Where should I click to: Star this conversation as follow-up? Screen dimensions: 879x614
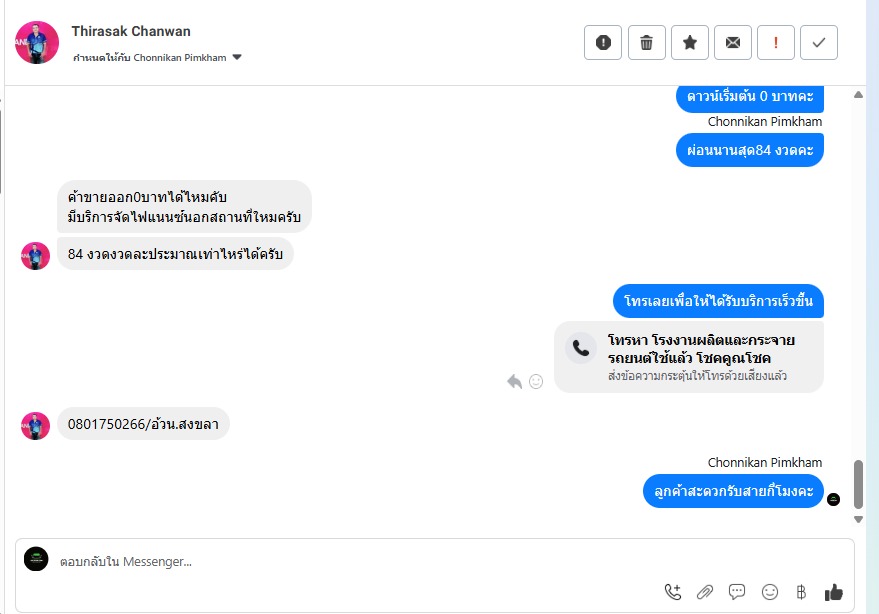pyautogui.click(x=690, y=43)
